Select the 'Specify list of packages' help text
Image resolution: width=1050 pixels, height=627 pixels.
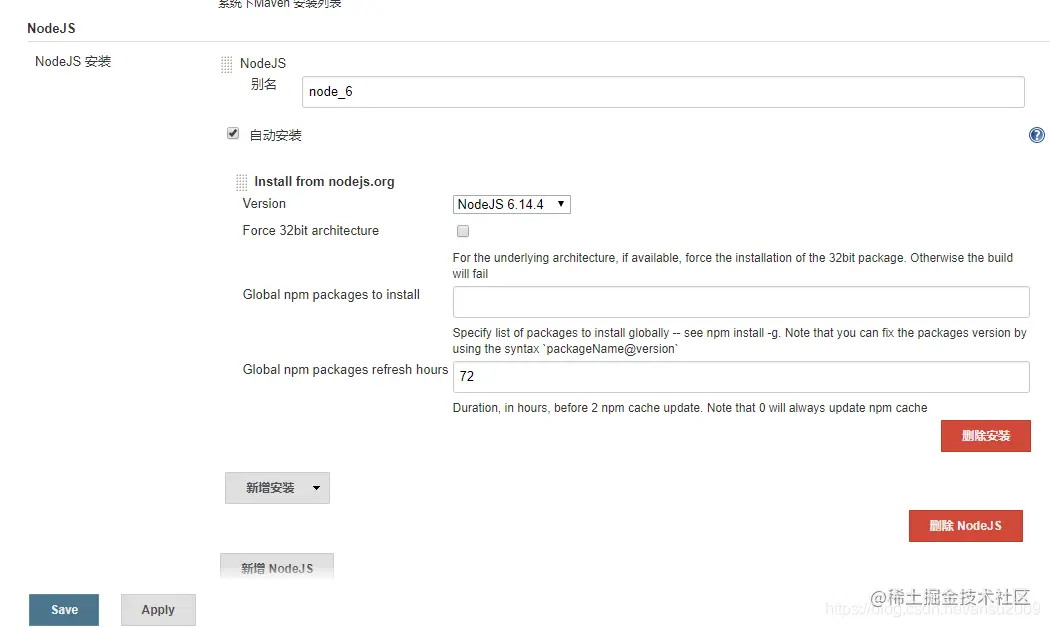point(739,341)
